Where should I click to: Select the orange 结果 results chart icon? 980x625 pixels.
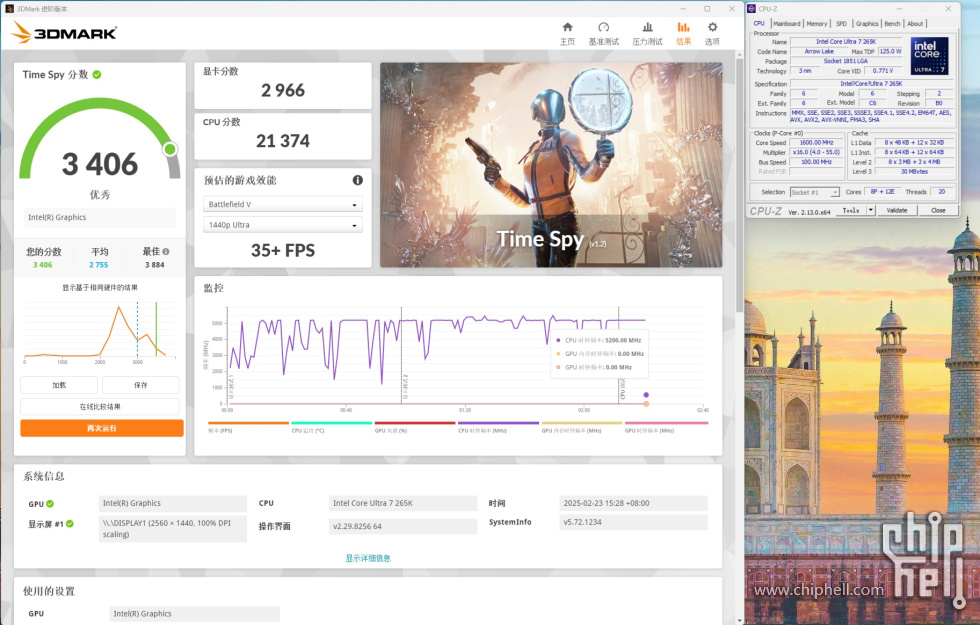click(x=684, y=28)
